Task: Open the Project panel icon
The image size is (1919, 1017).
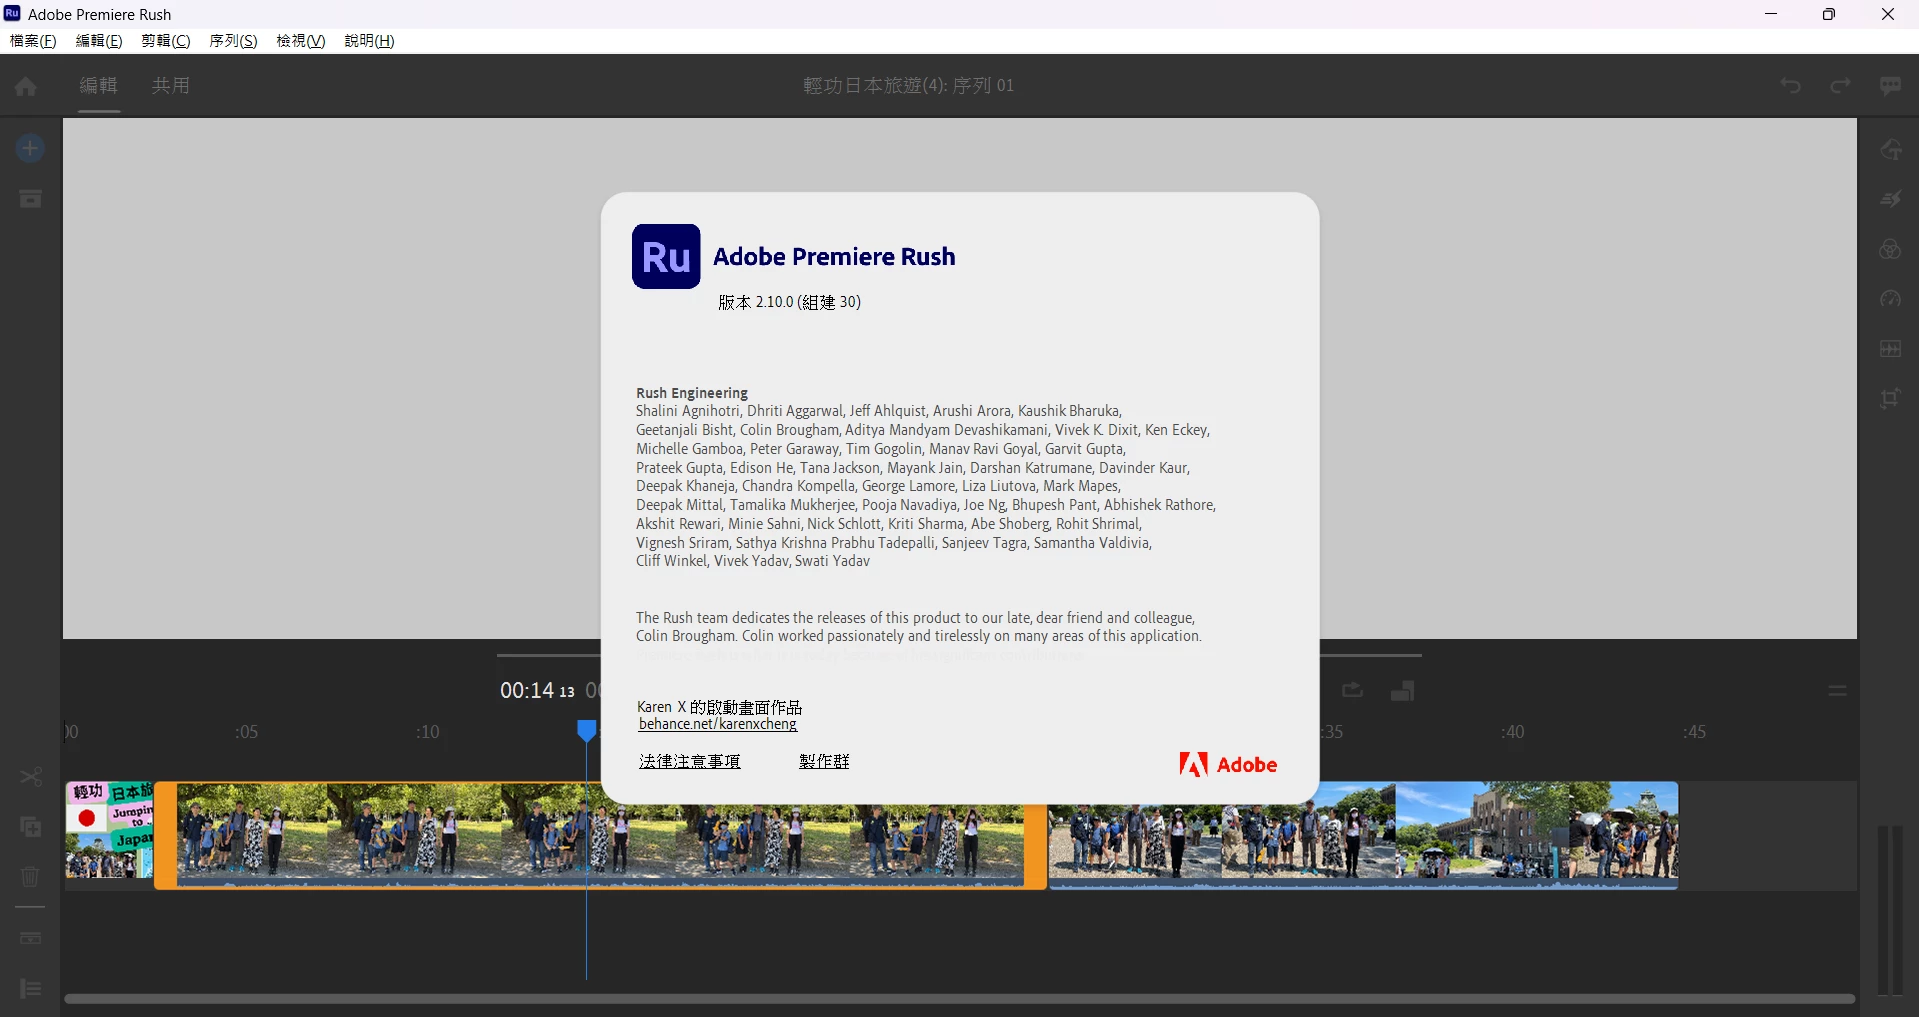Action: 30,198
